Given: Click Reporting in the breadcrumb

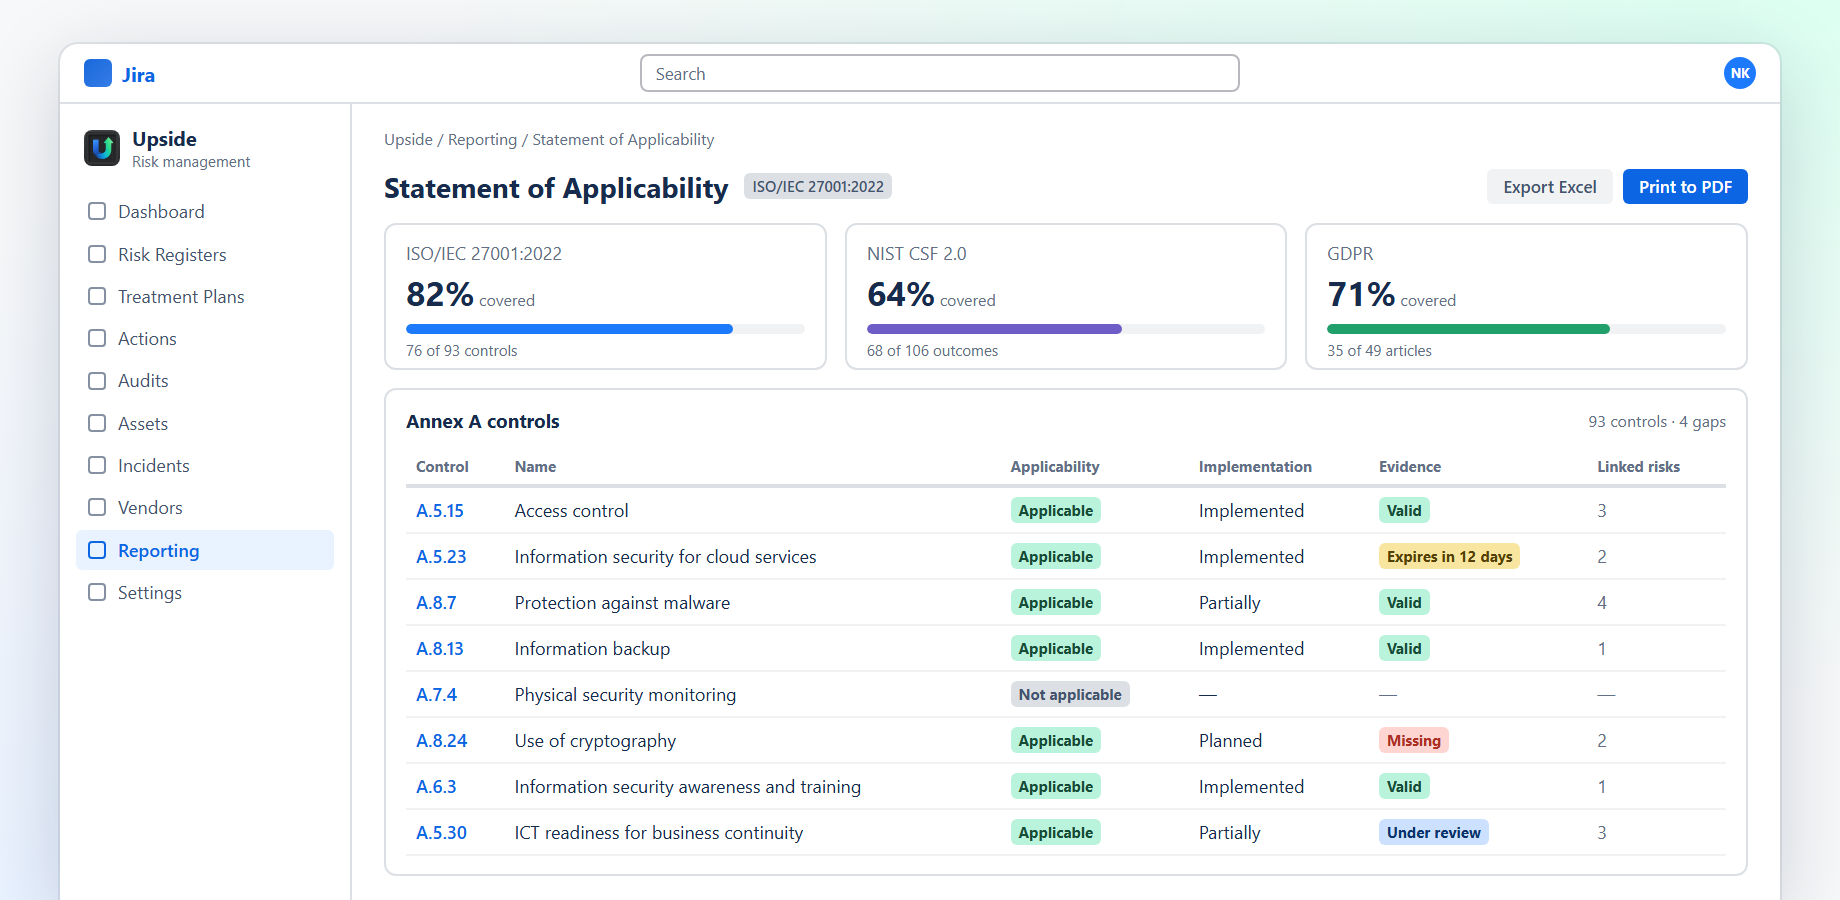Looking at the screenshot, I should [482, 140].
